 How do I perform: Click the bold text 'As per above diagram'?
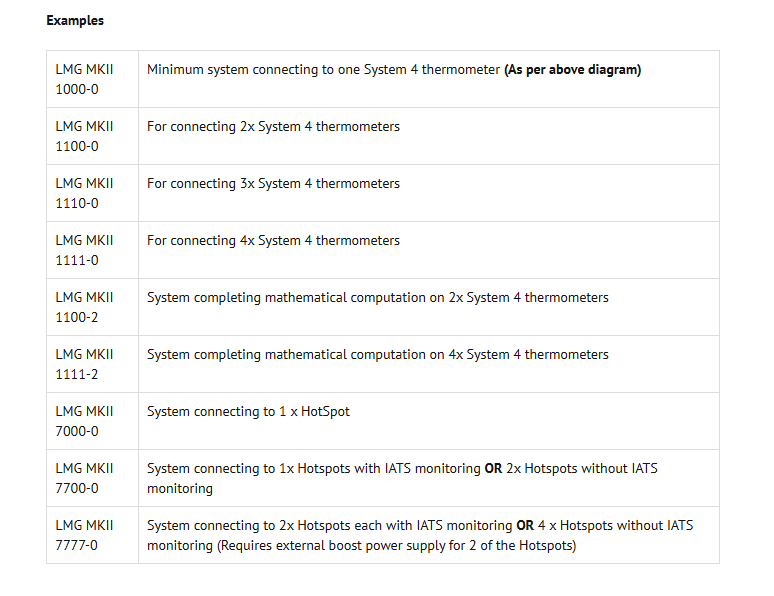pos(573,70)
